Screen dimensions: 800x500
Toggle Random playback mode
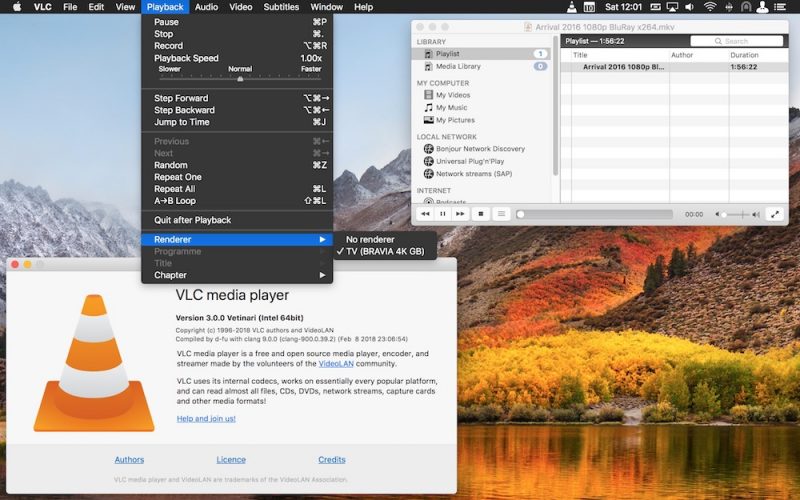click(x=237, y=165)
